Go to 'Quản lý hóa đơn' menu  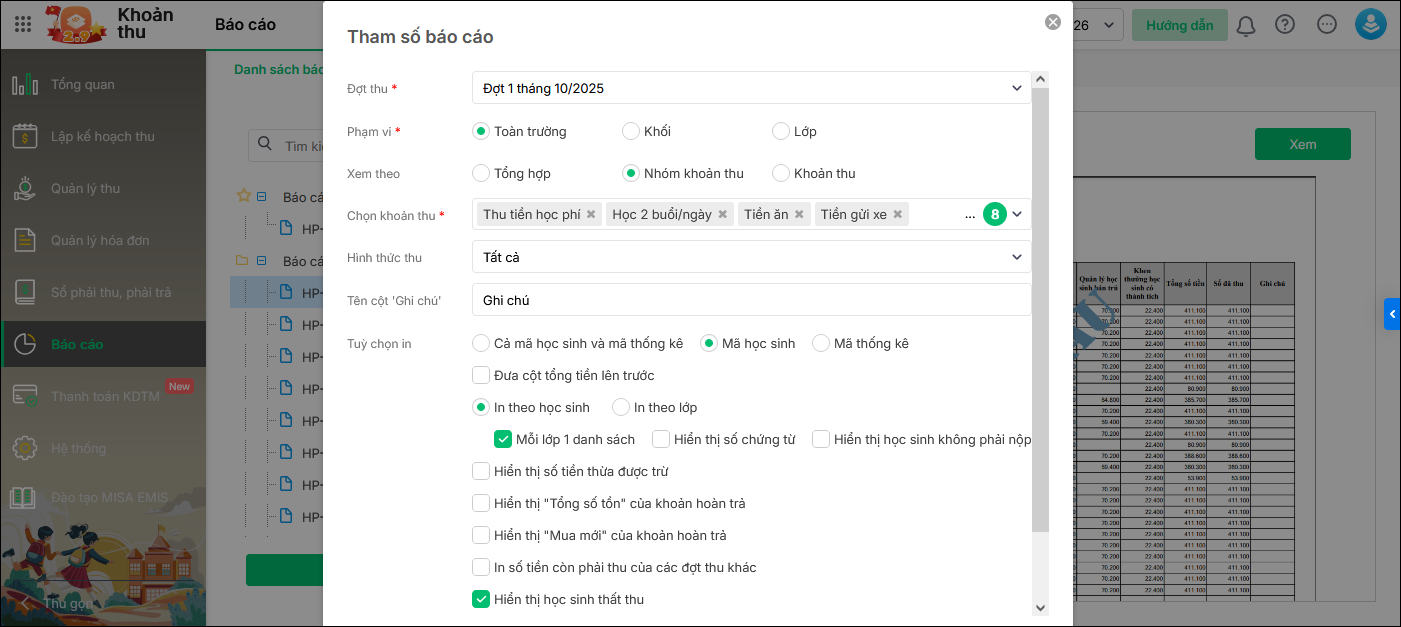tap(99, 240)
